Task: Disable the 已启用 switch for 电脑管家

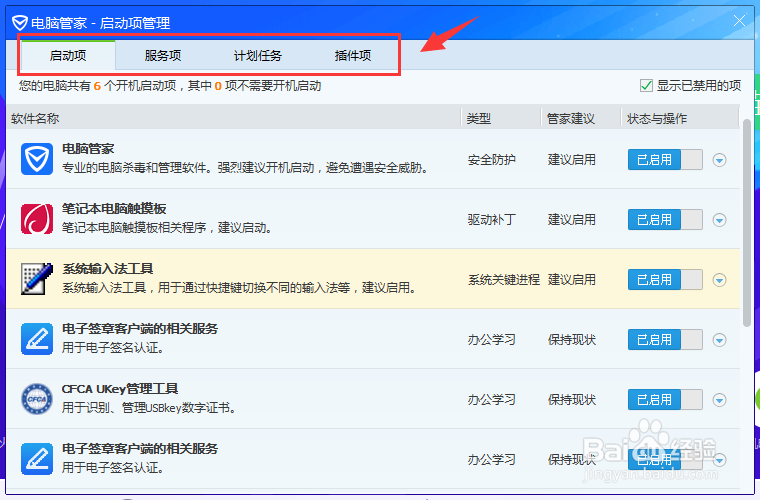Action: click(665, 159)
